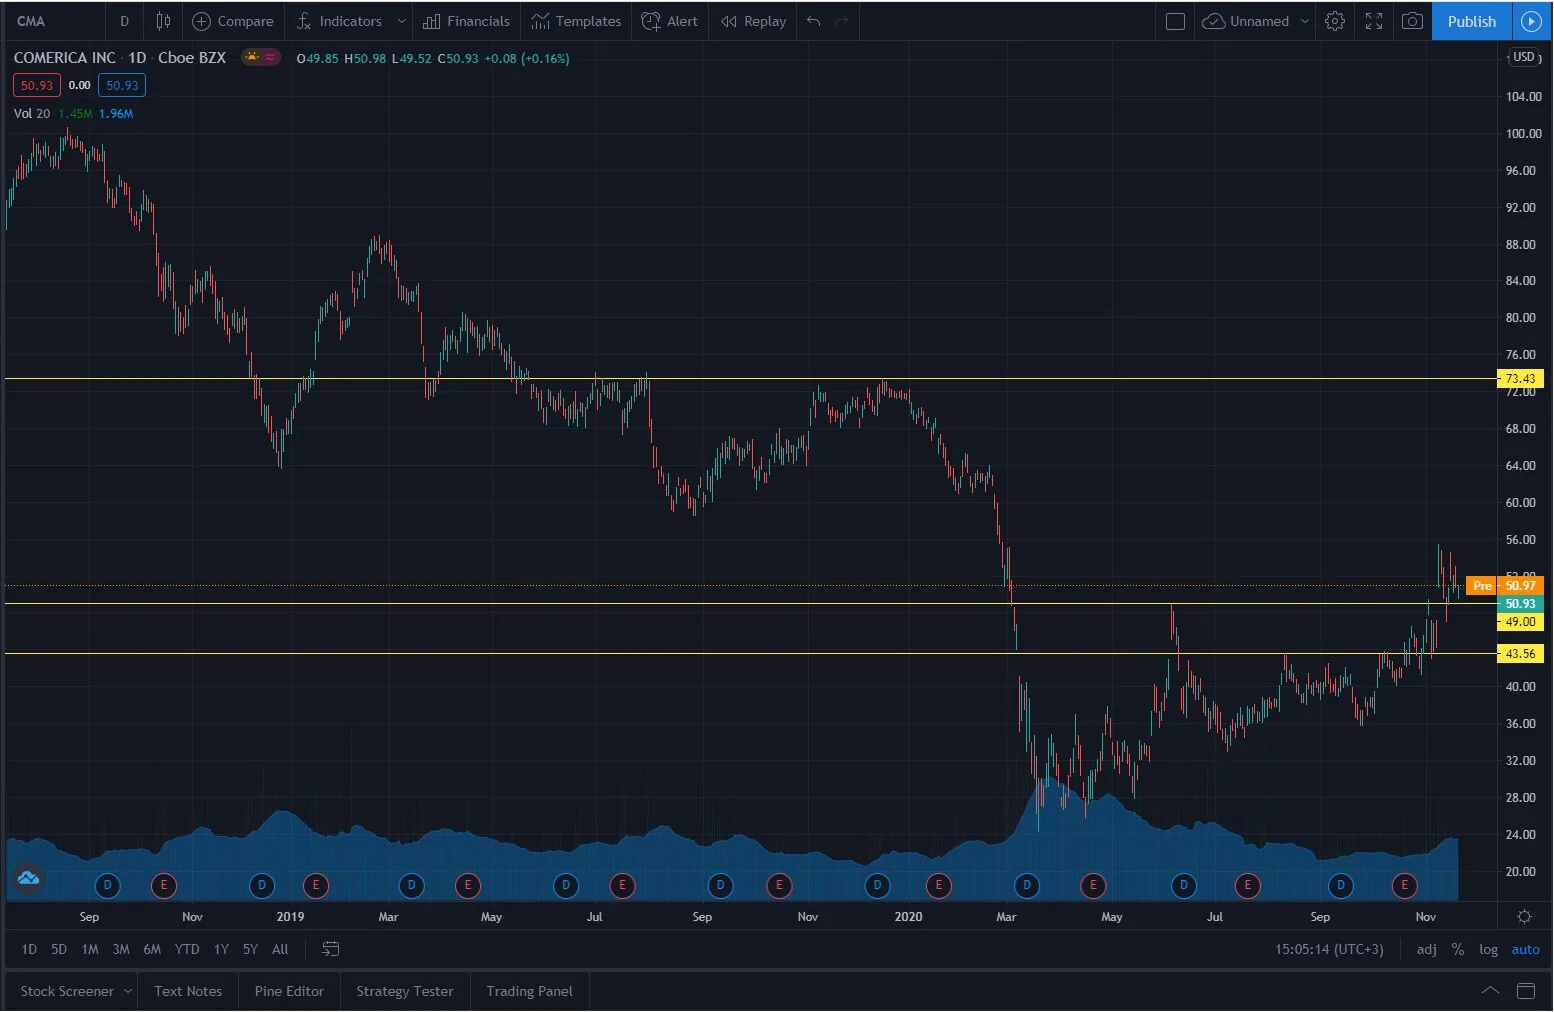The image size is (1554, 1012).
Task: Click Compare to add a symbol
Action: (232, 21)
